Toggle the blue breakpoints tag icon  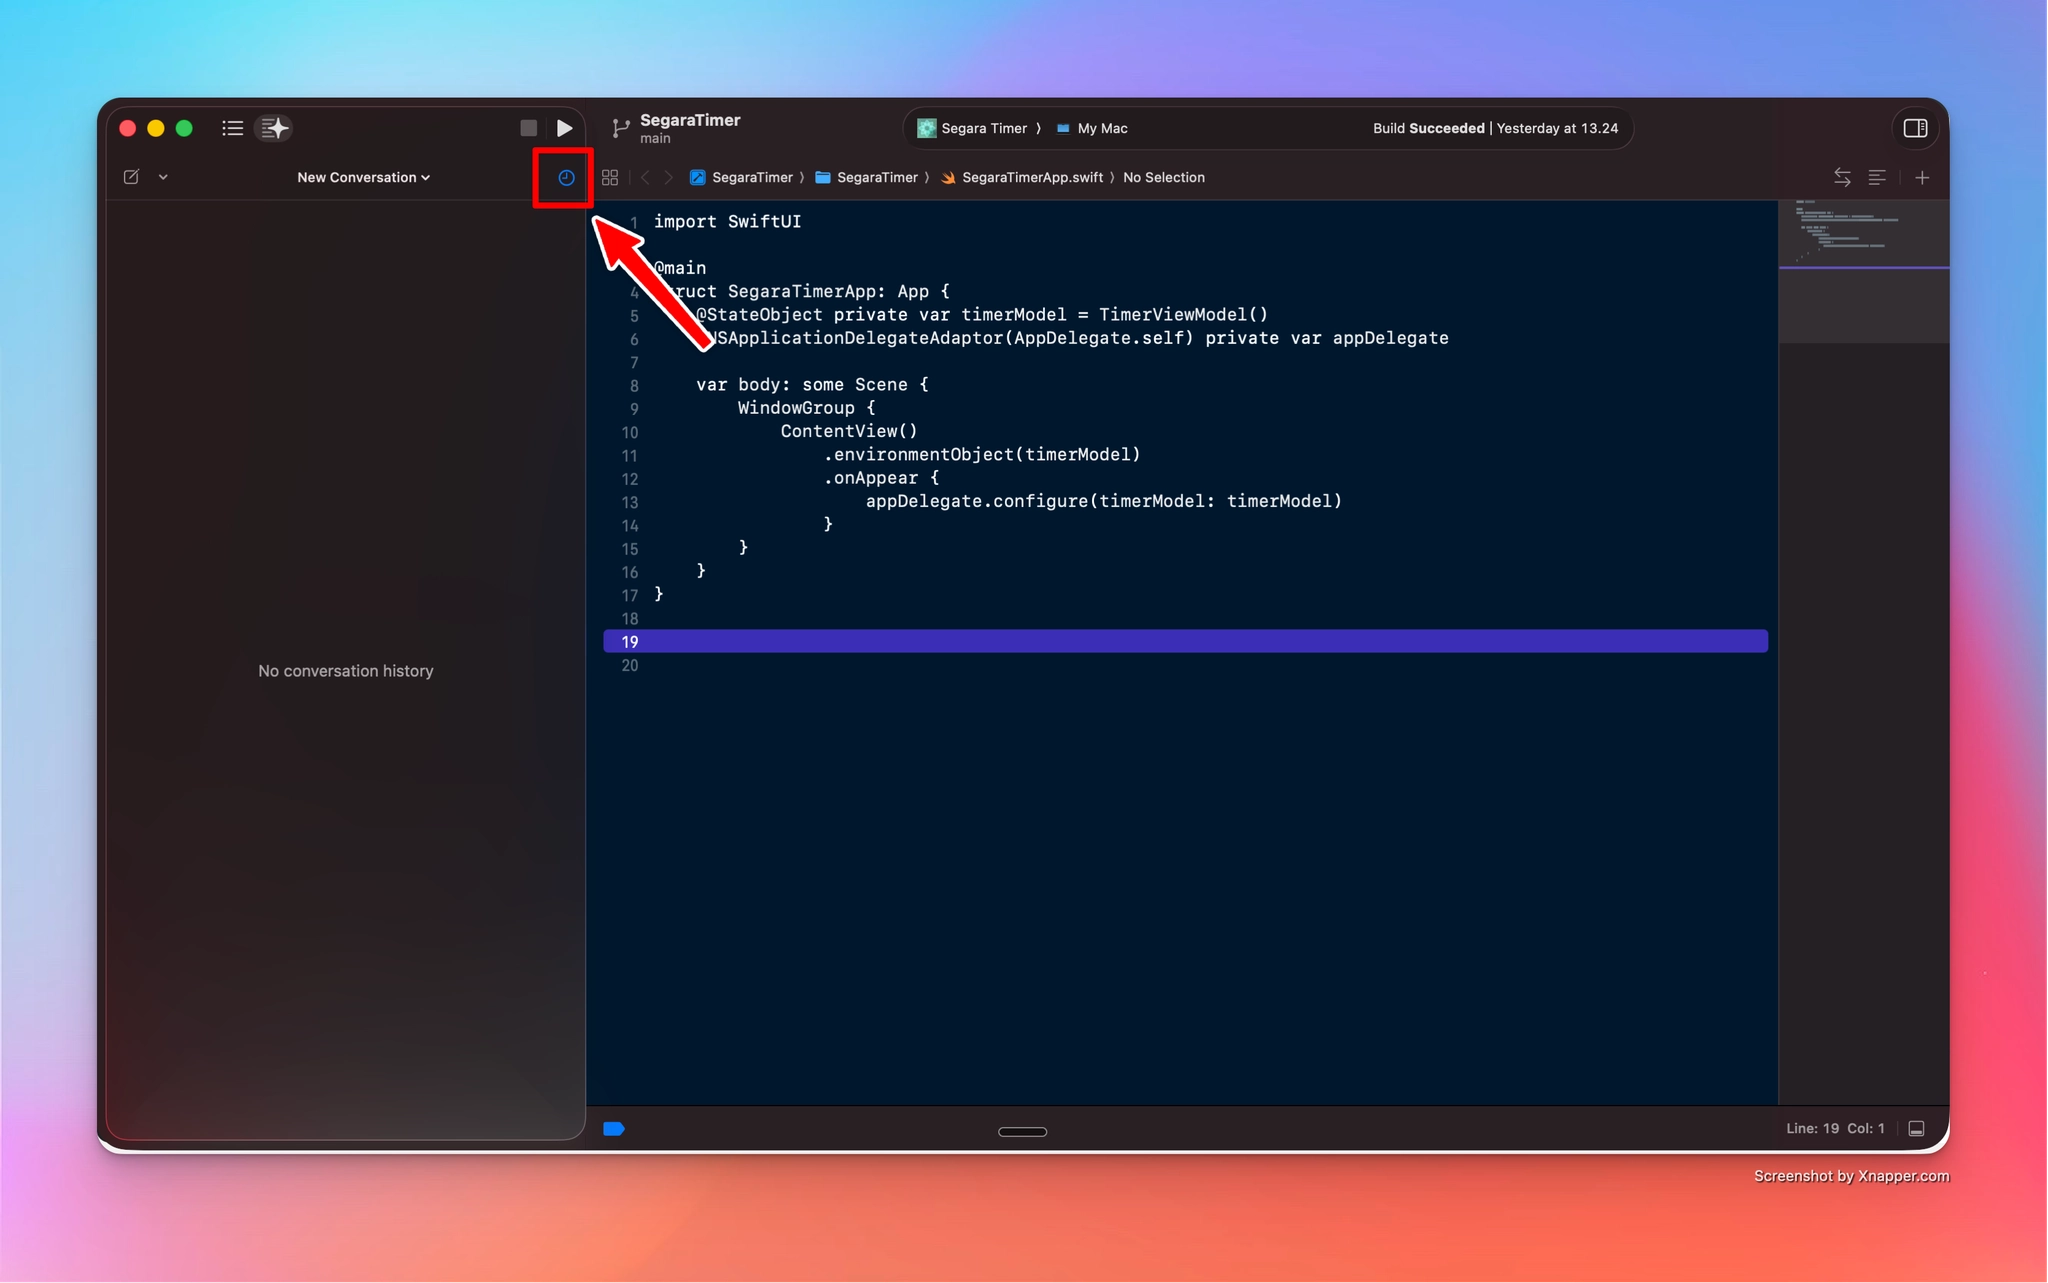coord(614,1129)
